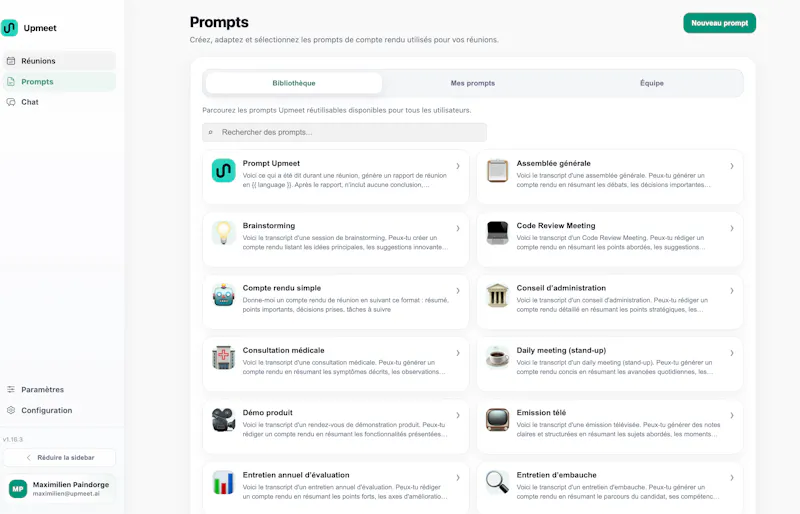Expand Entretien annuel d'évaluation chevron

[458, 477]
